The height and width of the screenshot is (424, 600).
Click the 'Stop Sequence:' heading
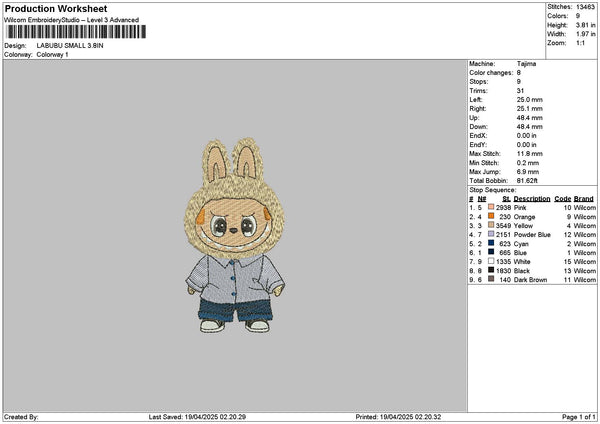click(x=492, y=190)
